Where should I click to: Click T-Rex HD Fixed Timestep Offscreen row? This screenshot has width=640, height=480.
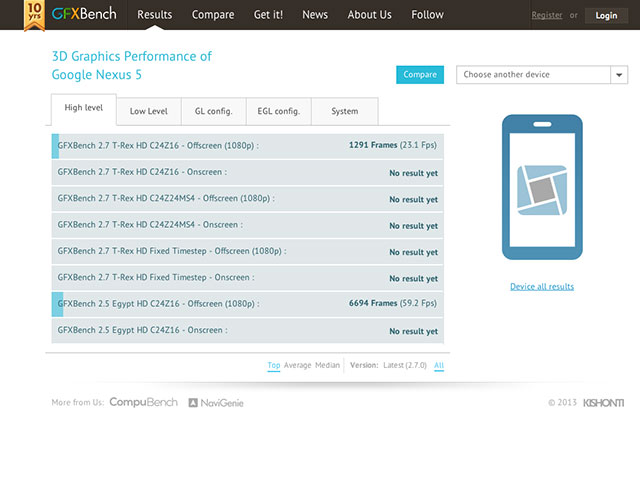pyautogui.click(x=247, y=251)
